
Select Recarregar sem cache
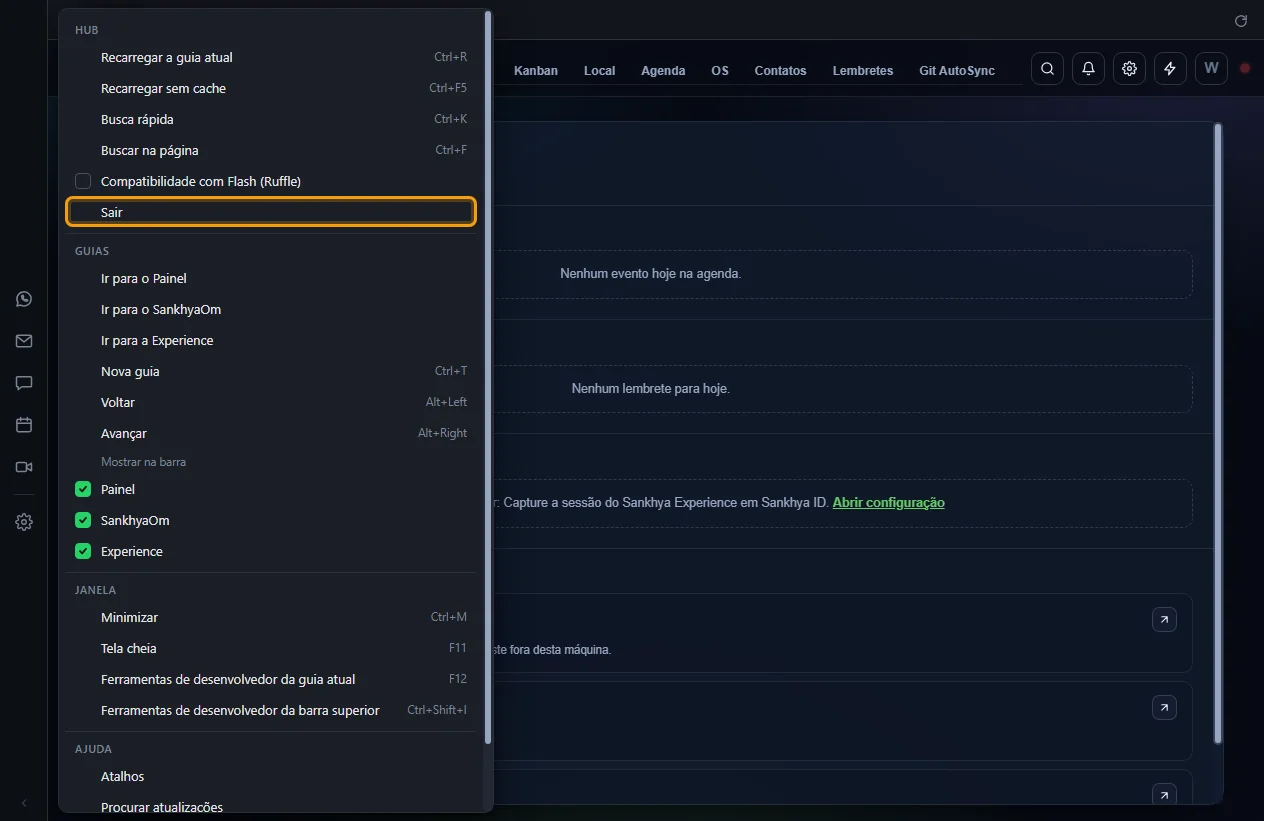[x=271, y=88]
